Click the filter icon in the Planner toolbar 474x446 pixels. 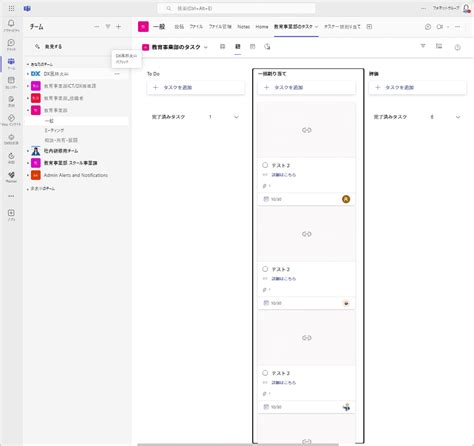tap(423, 46)
